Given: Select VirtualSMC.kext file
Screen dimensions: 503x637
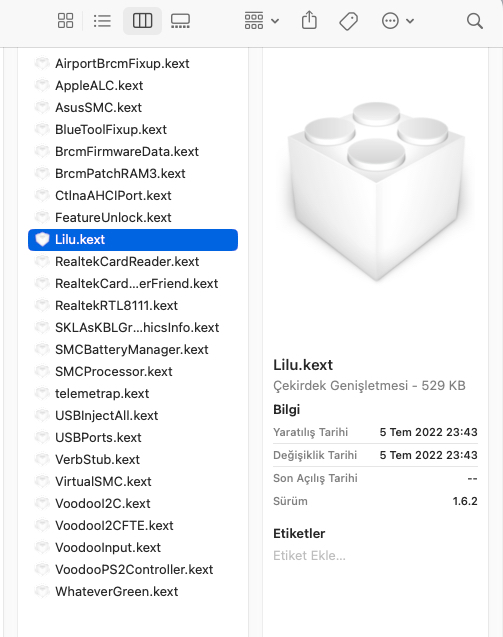Looking at the screenshot, I should pyautogui.click(x=133, y=481).
